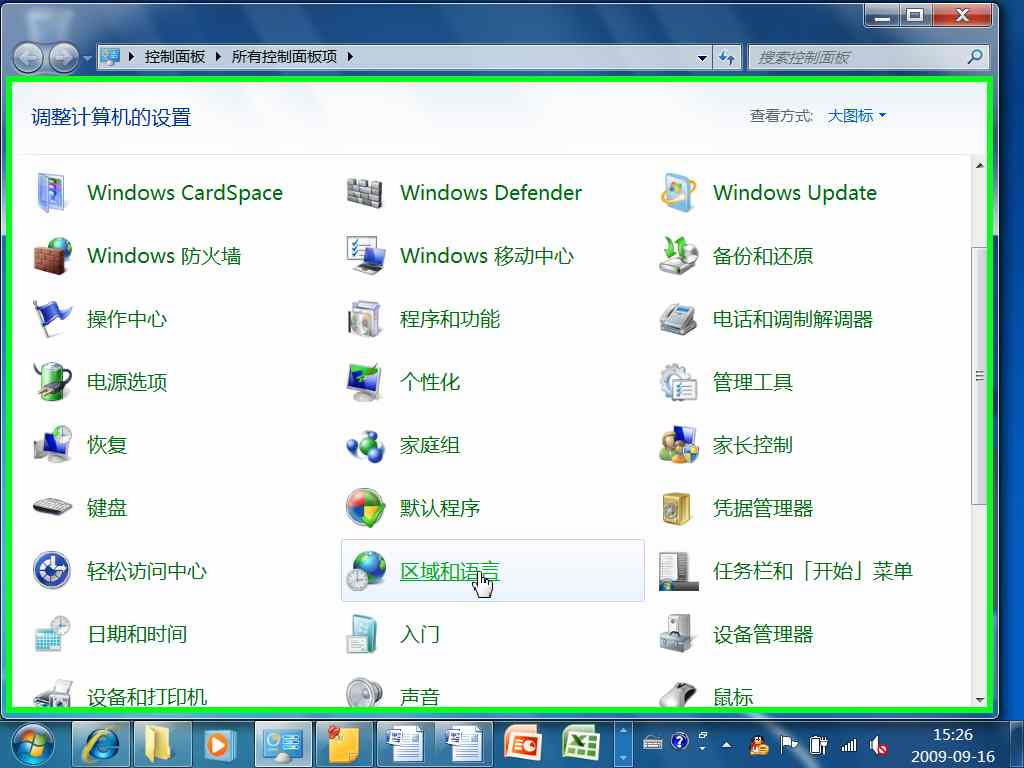Switch to PowerPoint on taskbar
The height and width of the screenshot is (768, 1024).
tap(522, 744)
